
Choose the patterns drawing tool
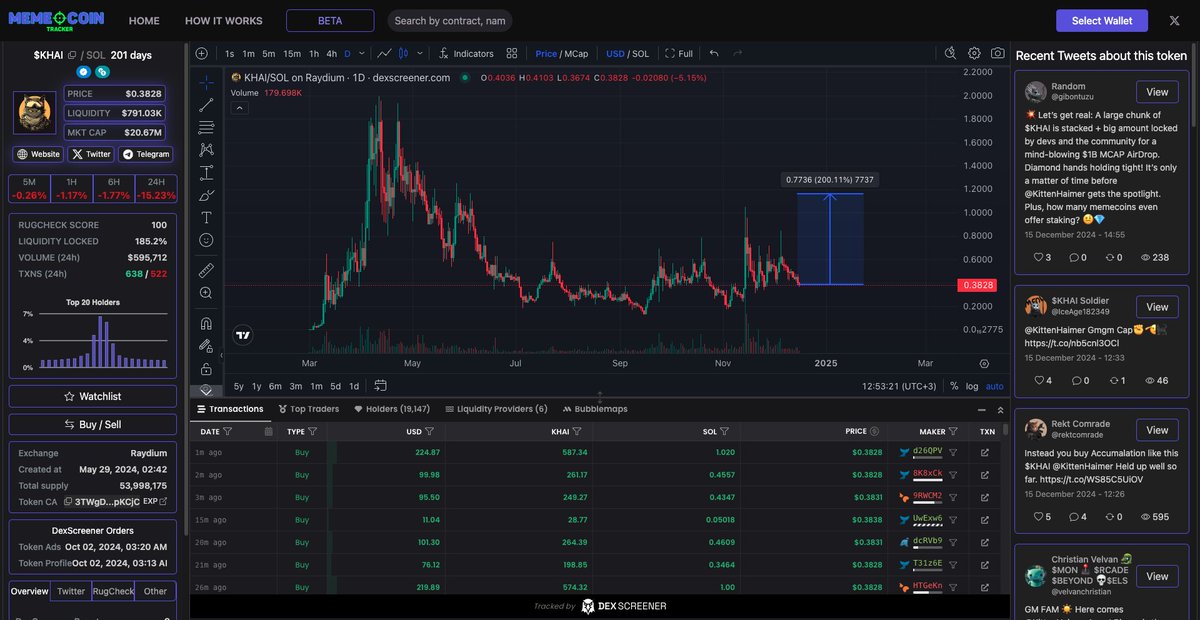(x=206, y=150)
